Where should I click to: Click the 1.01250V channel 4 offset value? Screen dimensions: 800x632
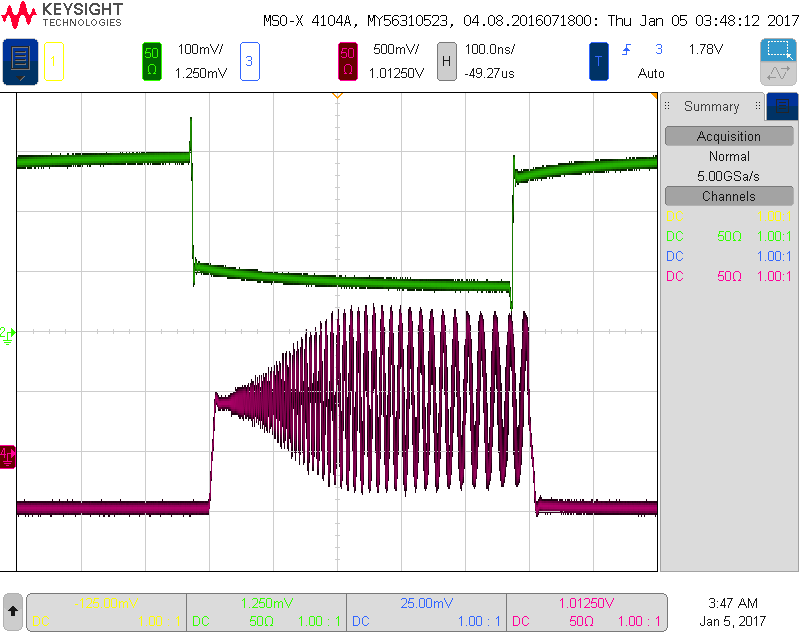[x=396, y=73]
